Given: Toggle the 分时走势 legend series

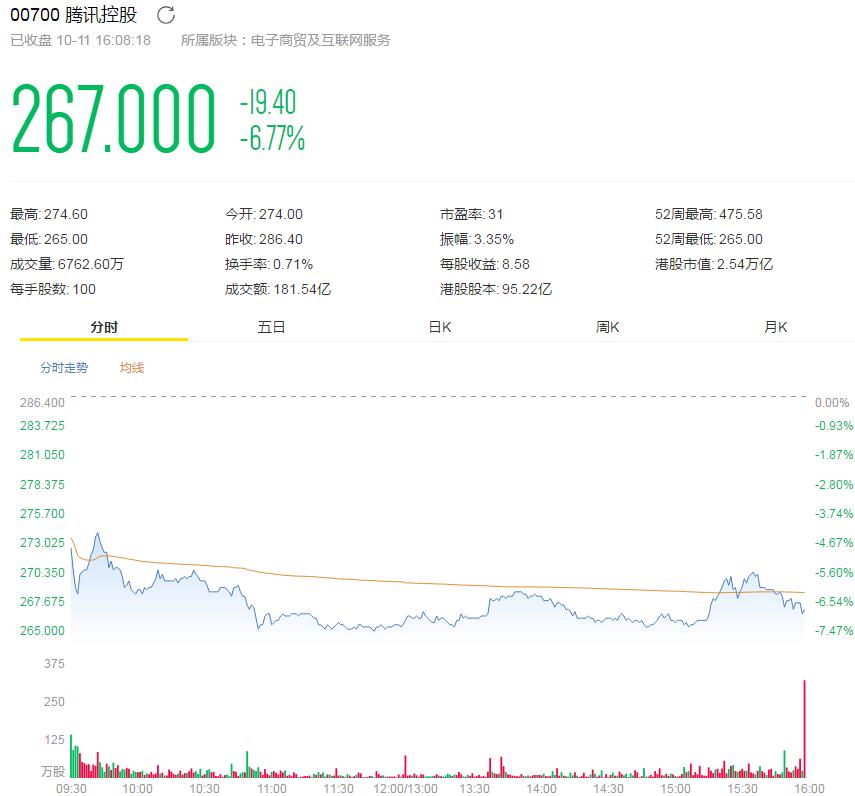Looking at the screenshot, I should pyautogui.click(x=64, y=368).
